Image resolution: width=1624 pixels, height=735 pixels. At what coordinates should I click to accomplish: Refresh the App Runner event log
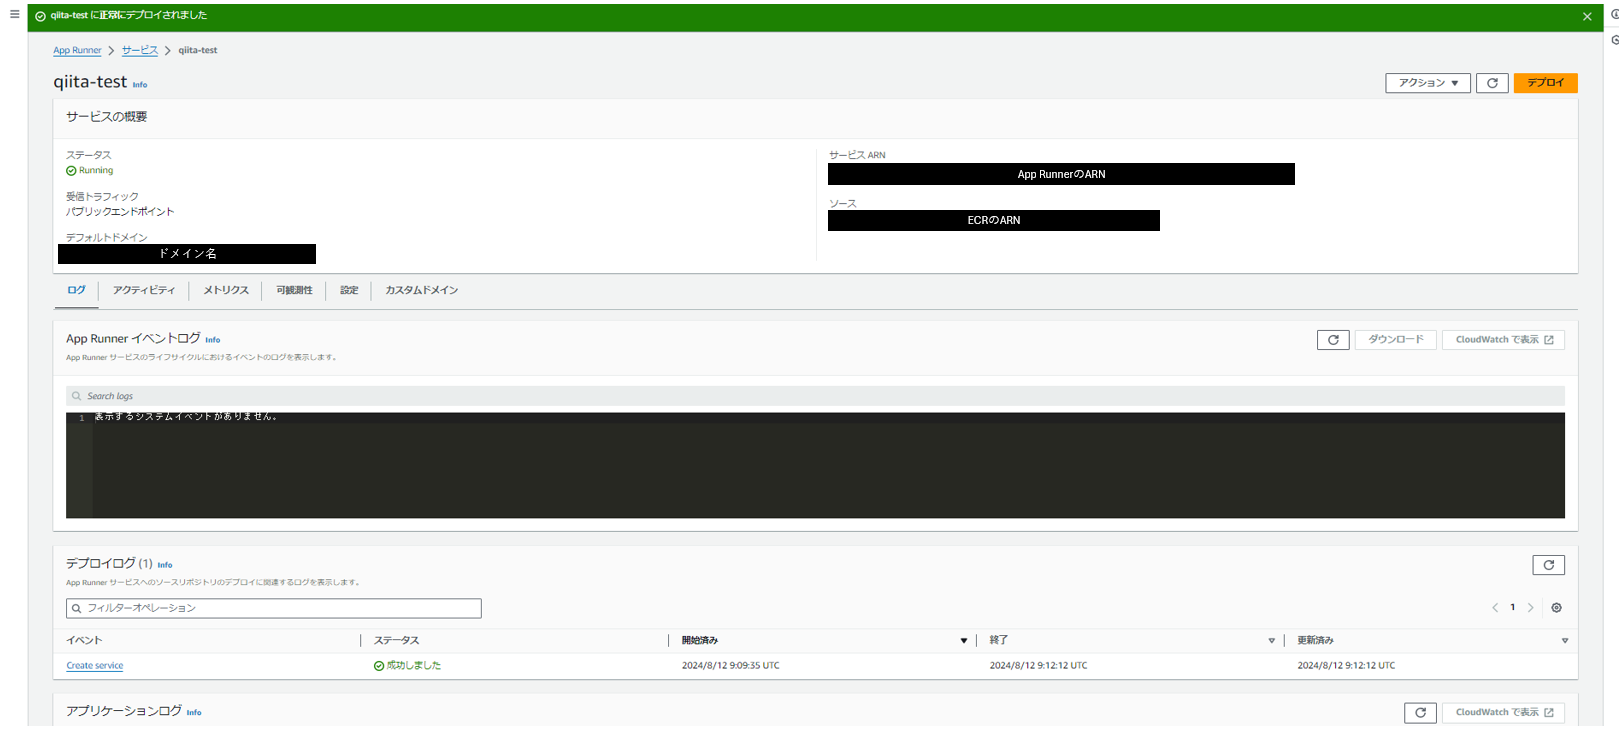[x=1333, y=340]
